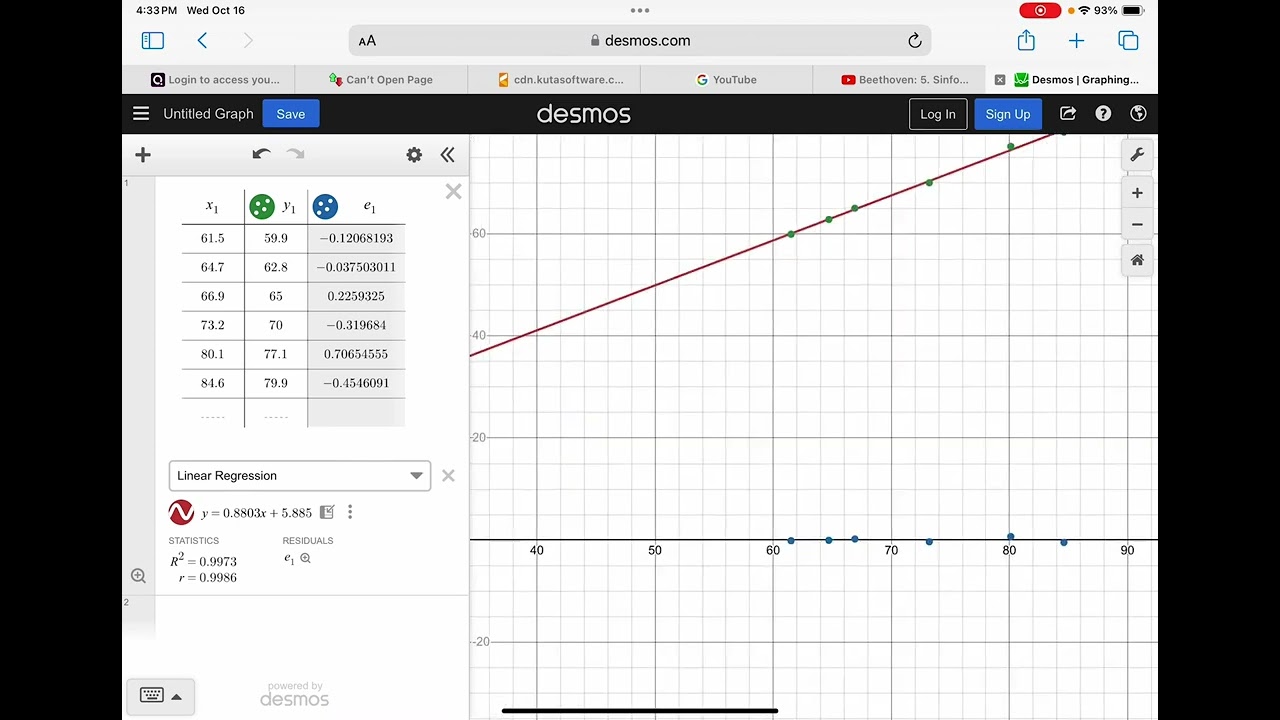Close the Desmos Graphing tab
The width and height of the screenshot is (1280, 720).
pos(1000,80)
